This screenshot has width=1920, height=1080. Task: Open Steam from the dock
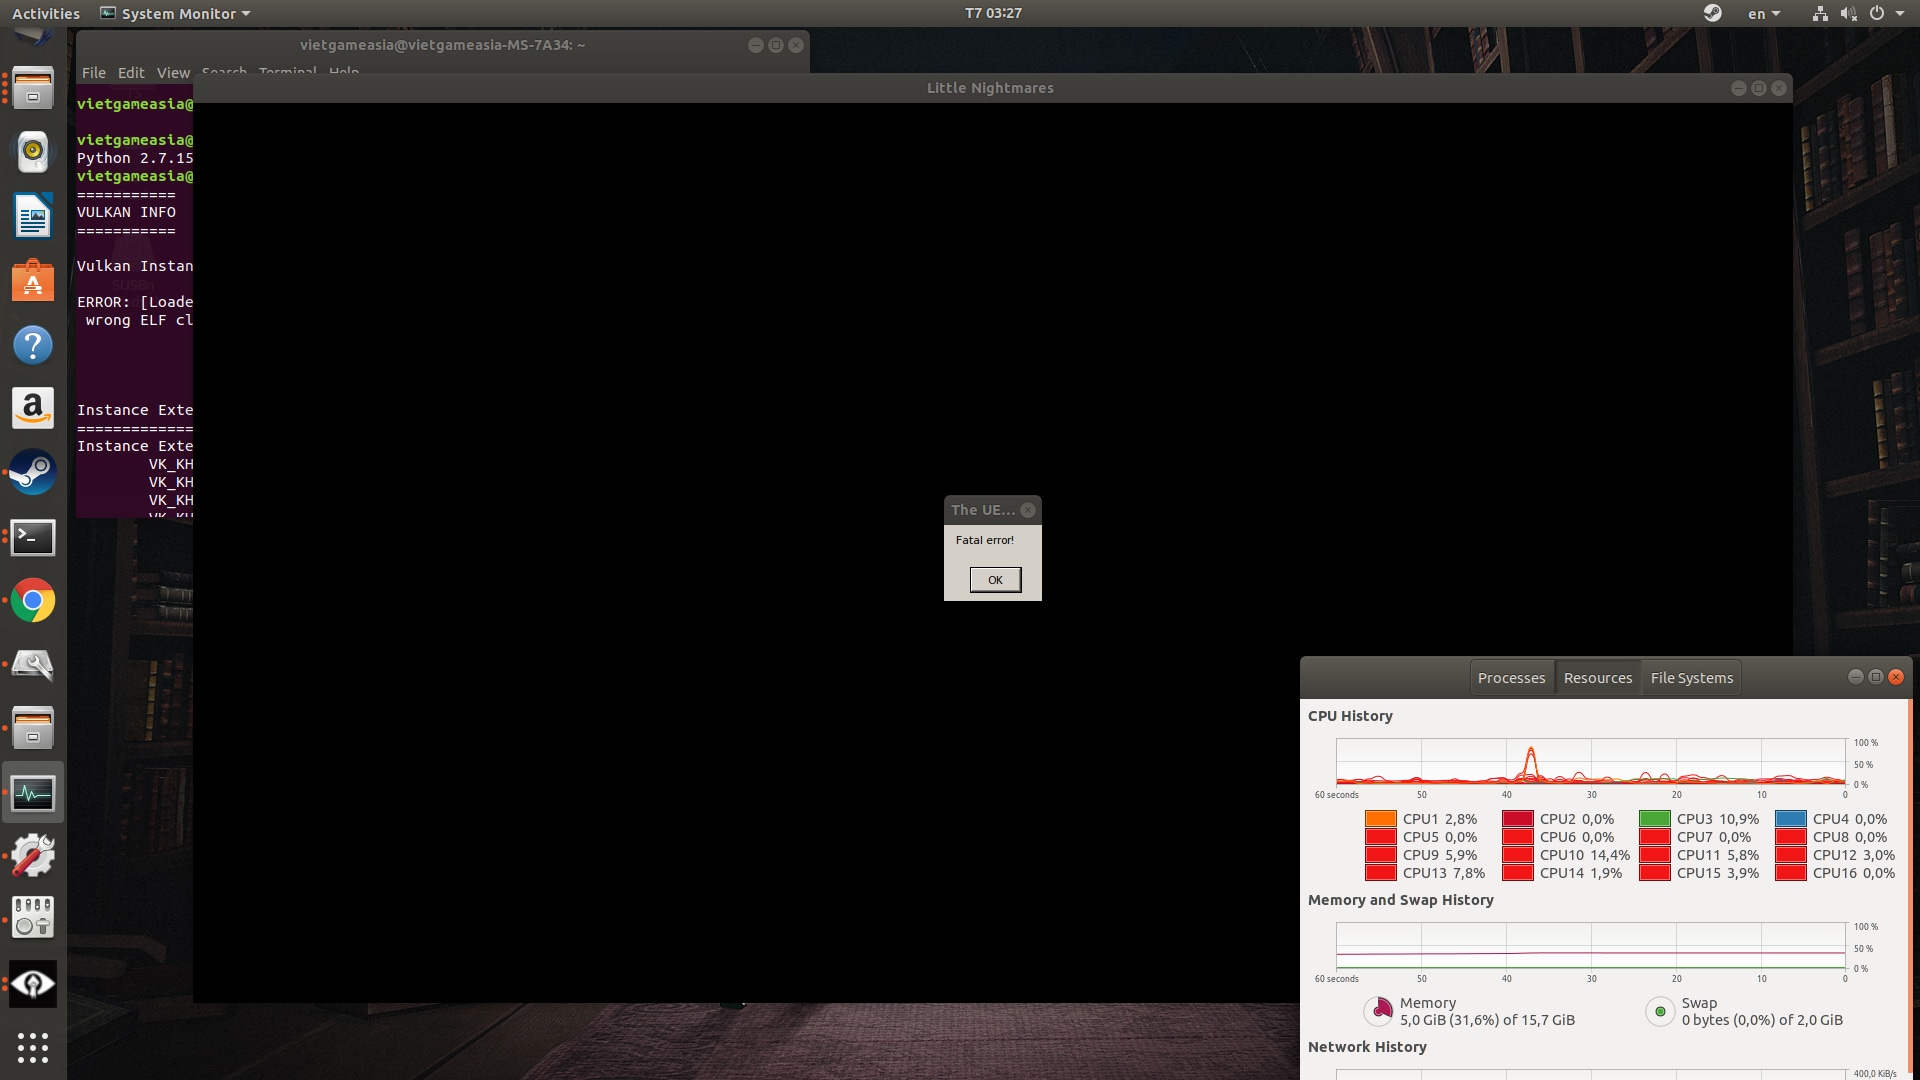[x=33, y=472]
